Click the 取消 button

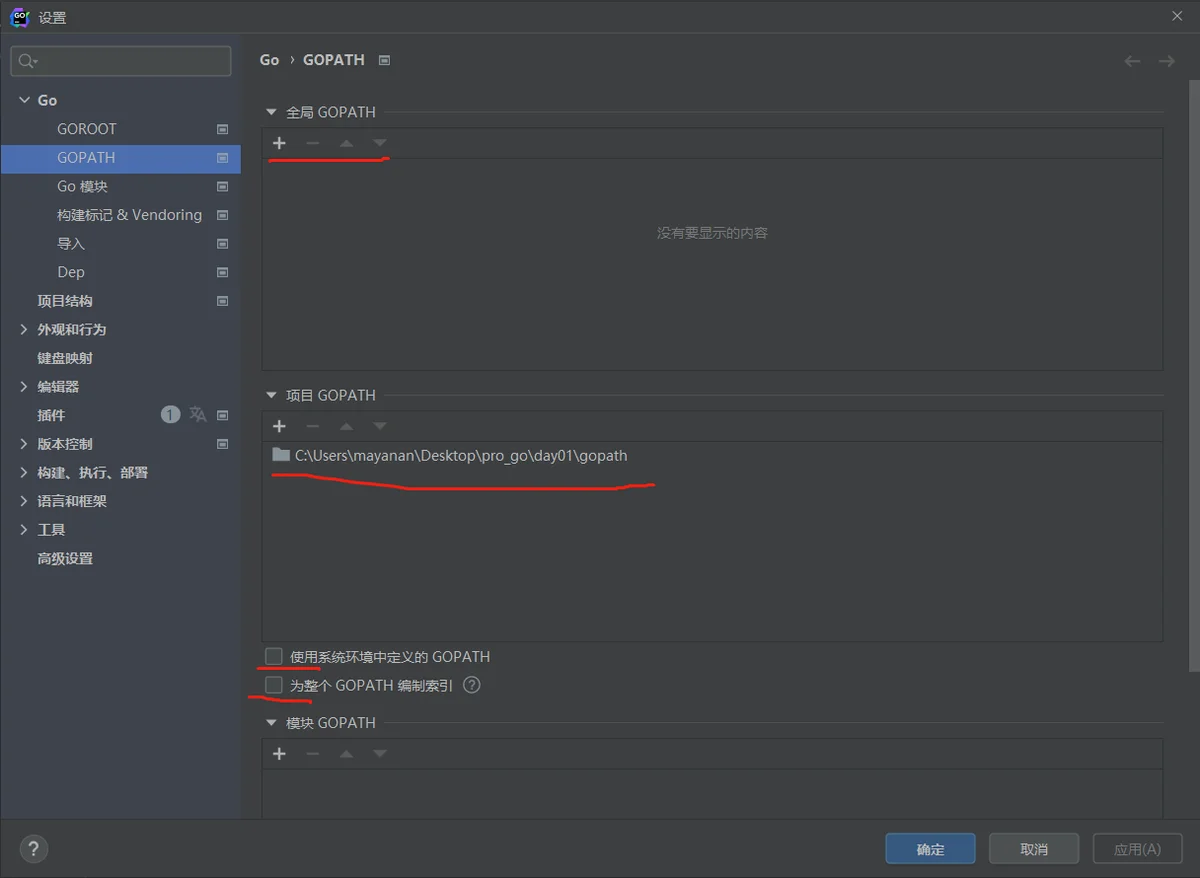[x=1033, y=849]
